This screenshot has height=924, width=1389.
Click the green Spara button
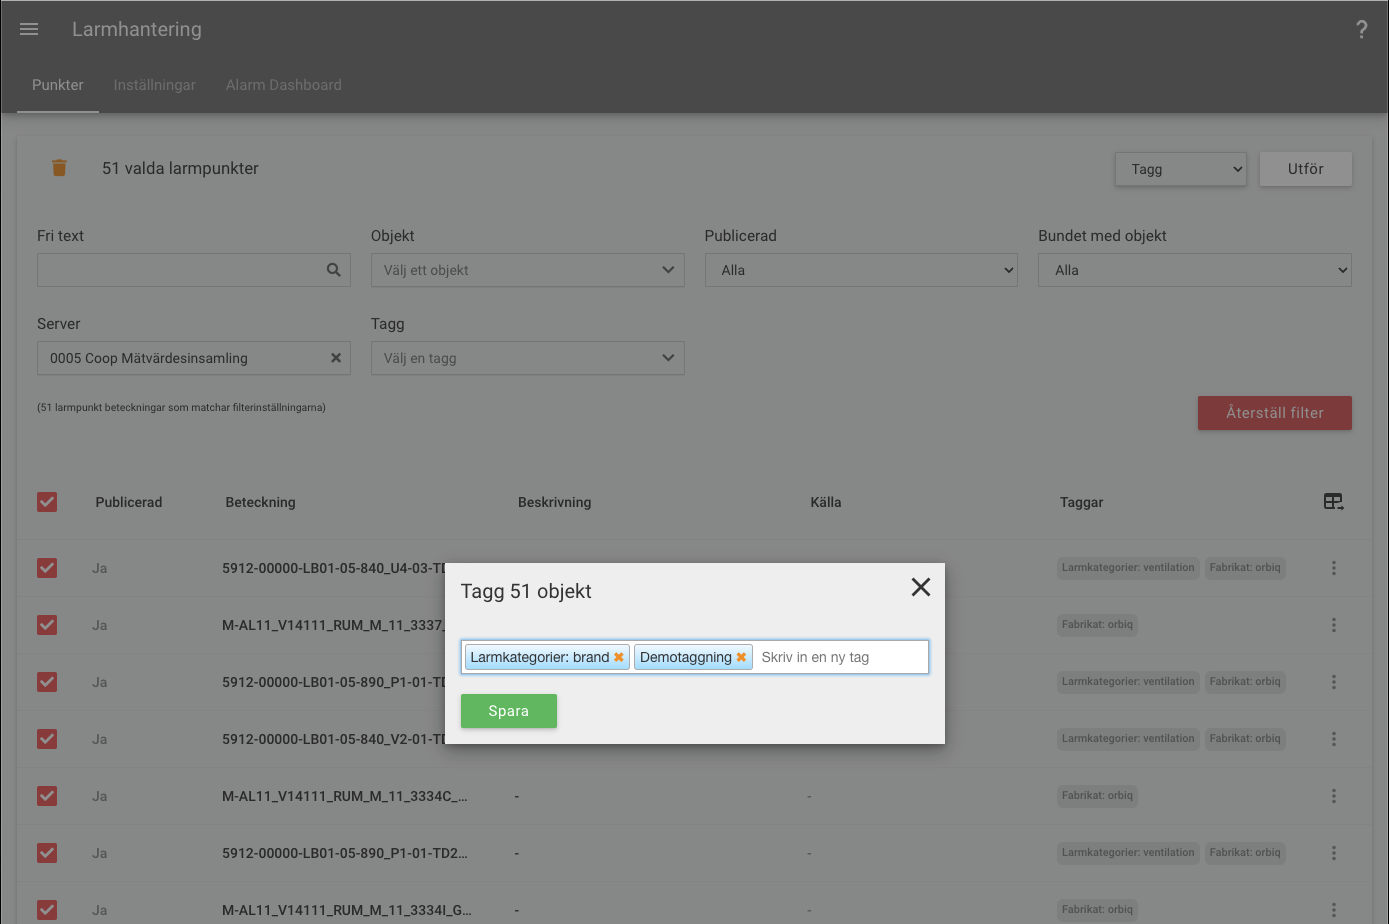point(509,711)
